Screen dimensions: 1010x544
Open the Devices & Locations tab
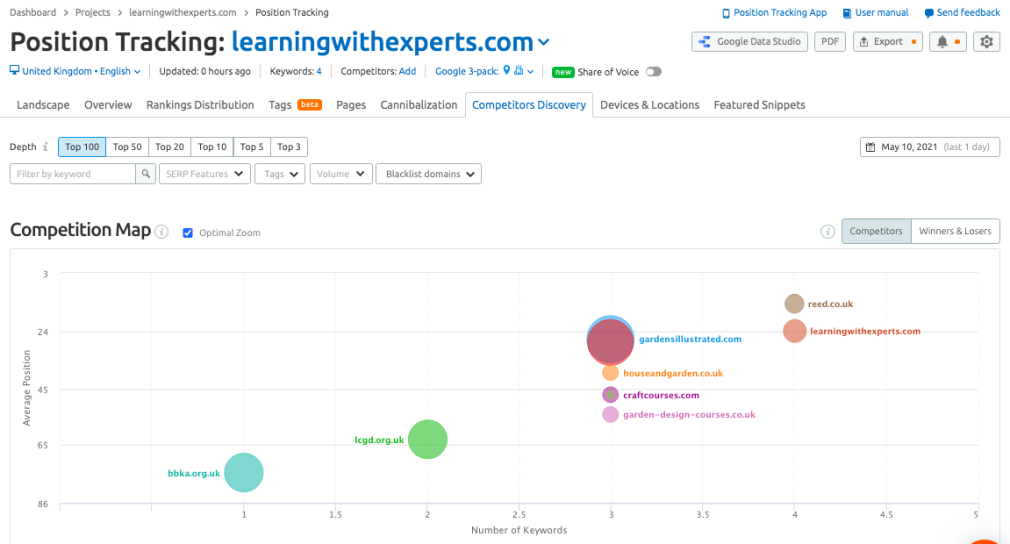point(649,105)
